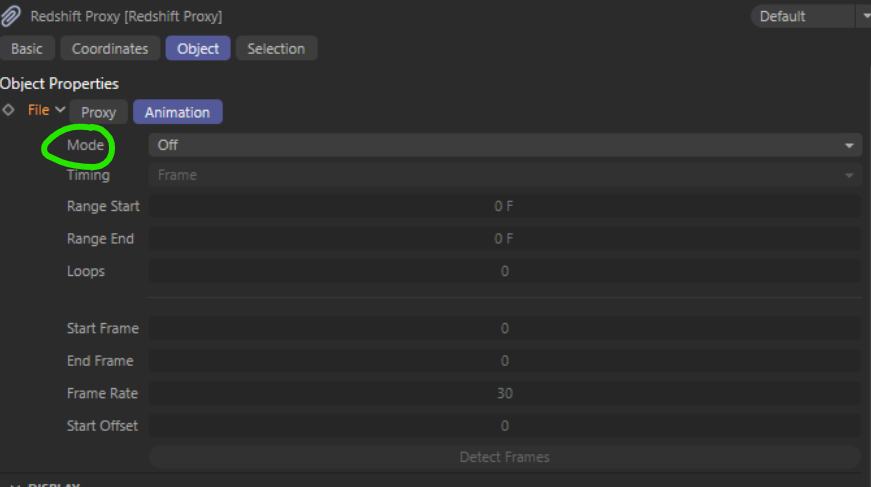871x487 pixels.
Task: Open the Timing dropdown showing Frame
Action: (x=505, y=175)
